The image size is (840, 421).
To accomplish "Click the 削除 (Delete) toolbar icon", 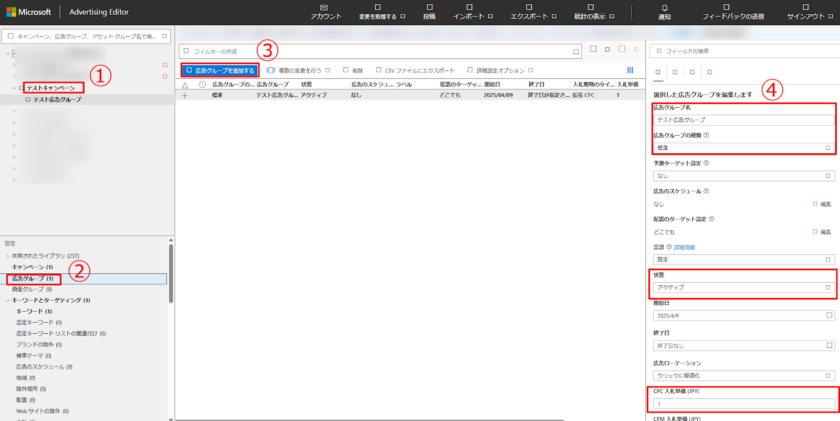I will point(345,70).
